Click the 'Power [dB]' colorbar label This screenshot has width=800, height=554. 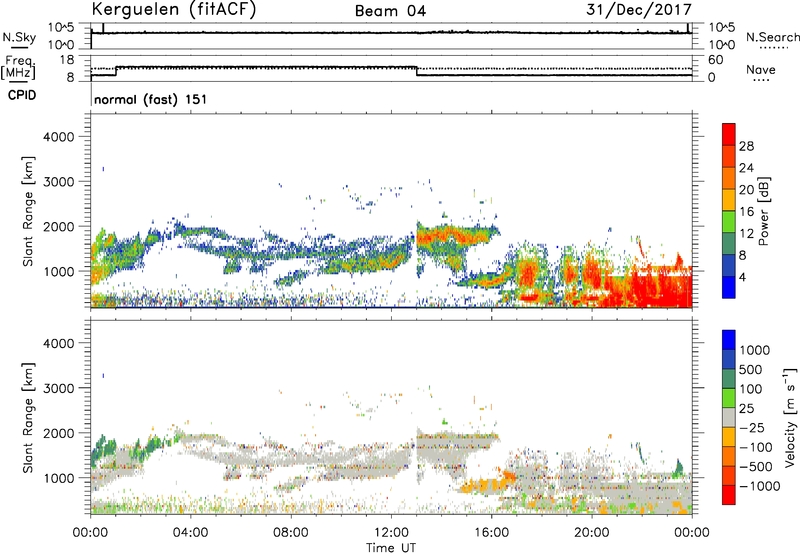[763, 211]
